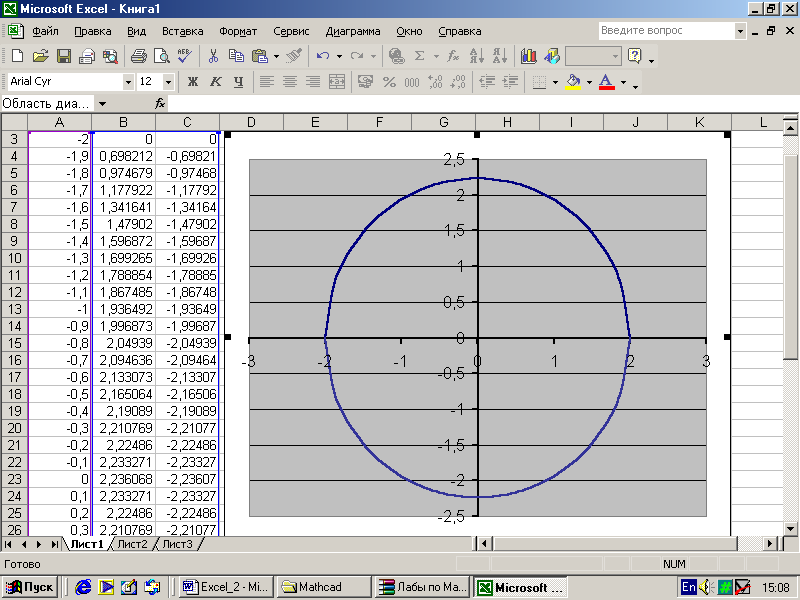Image resolution: width=800 pixels, height=600 pixels.
Task: Click the Open folder icon
Action: point(40,56)
